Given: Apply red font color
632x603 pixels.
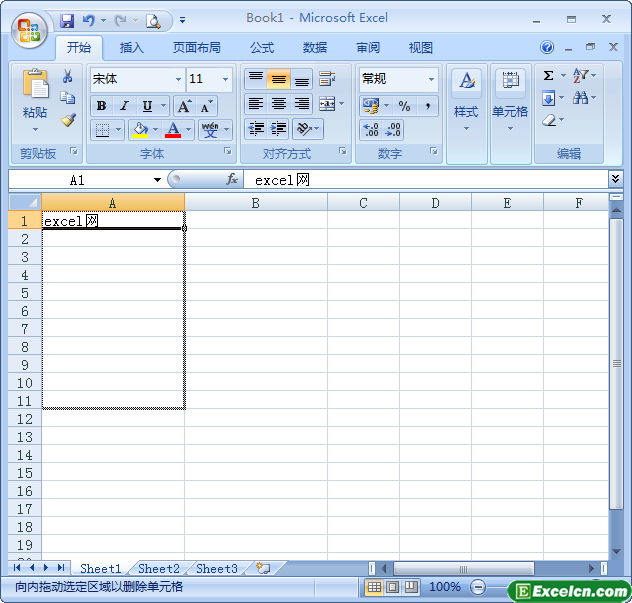Looking at the screenshot, I should click(173, 130).
